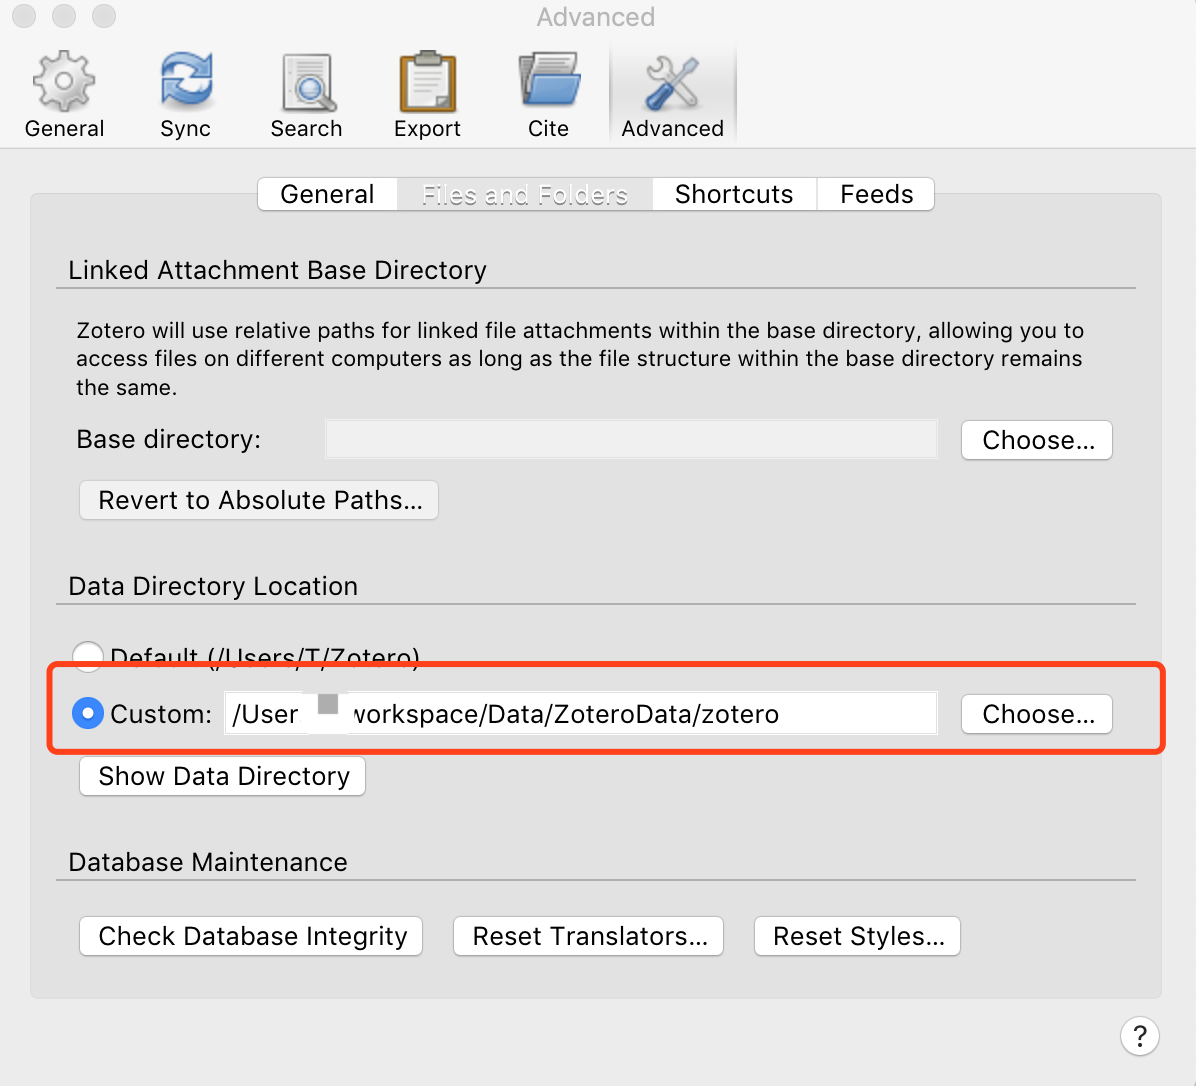
Task: Run Check Database Integrity
Action: 251,936
